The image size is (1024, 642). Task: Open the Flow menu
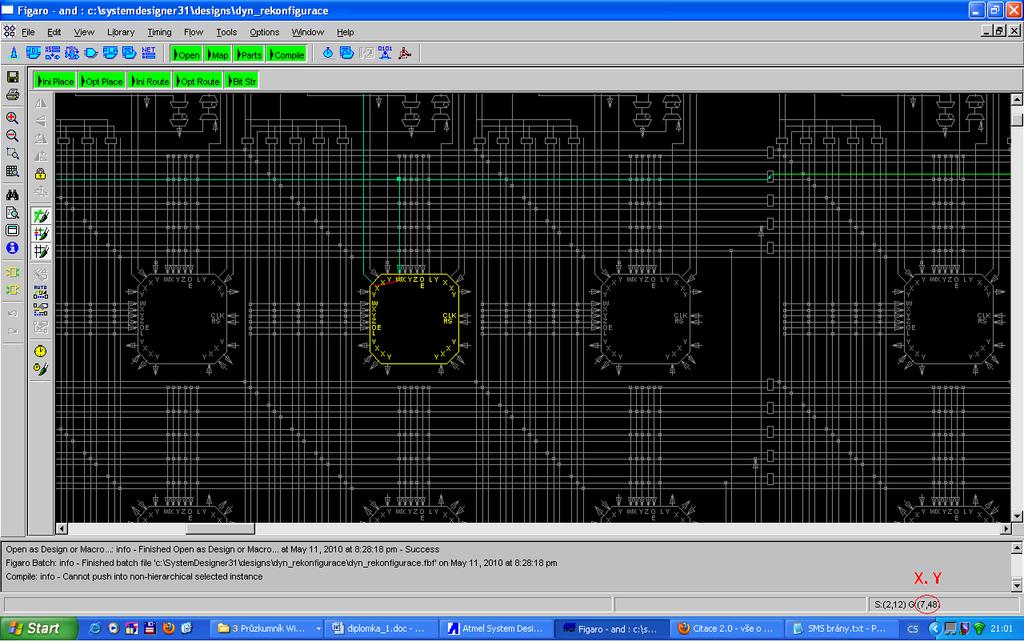tap(193, 32)
